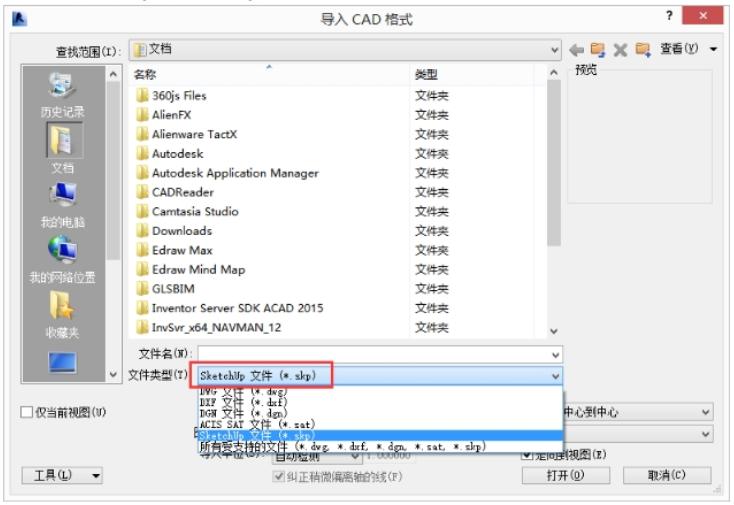734x505 pixels.
Task: Select the Camtasia Studio folder
Action: 187,212
